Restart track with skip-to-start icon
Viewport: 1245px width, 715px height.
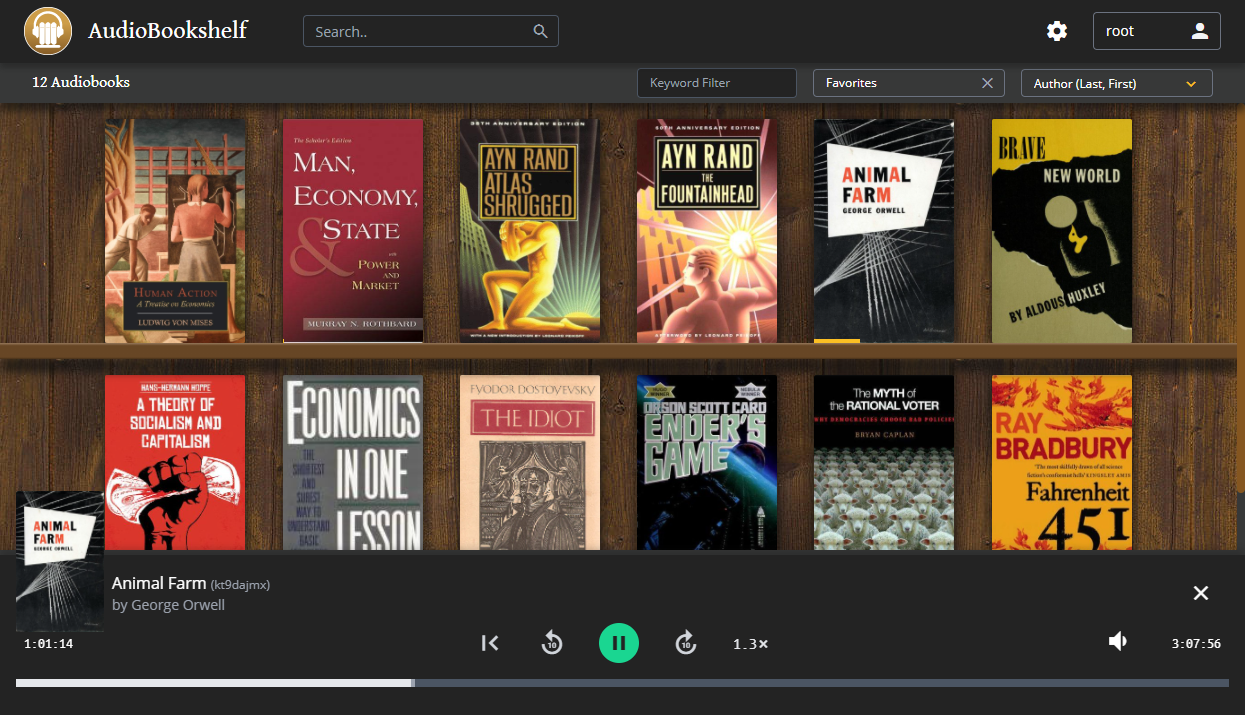click(490, 643)
